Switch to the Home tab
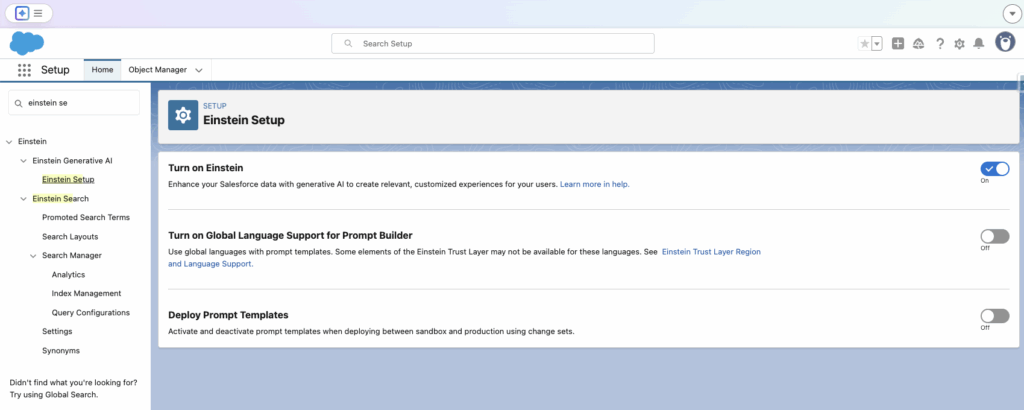 click(x=103, y=70)
